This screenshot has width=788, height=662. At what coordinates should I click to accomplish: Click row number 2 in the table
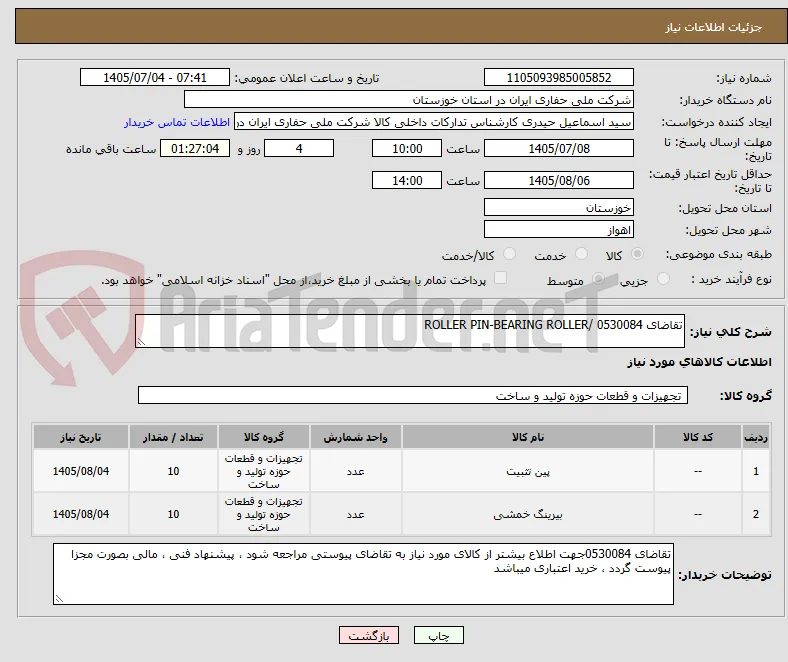(x=756, y=514)
